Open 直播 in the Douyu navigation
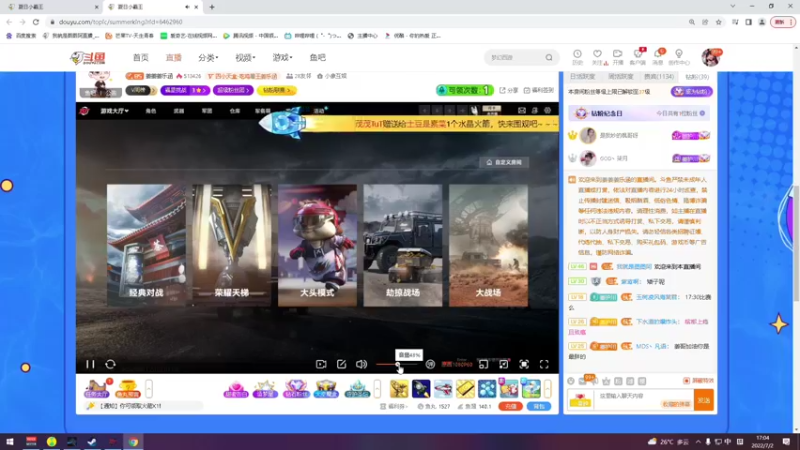 pos(173,58)
